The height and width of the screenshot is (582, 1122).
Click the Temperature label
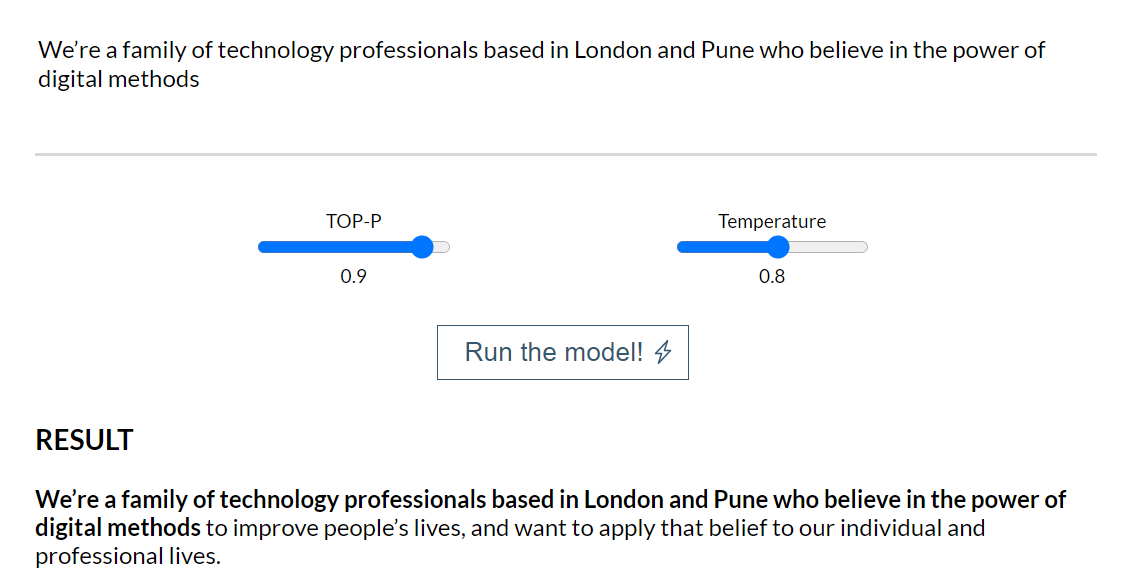click(772, 221)
